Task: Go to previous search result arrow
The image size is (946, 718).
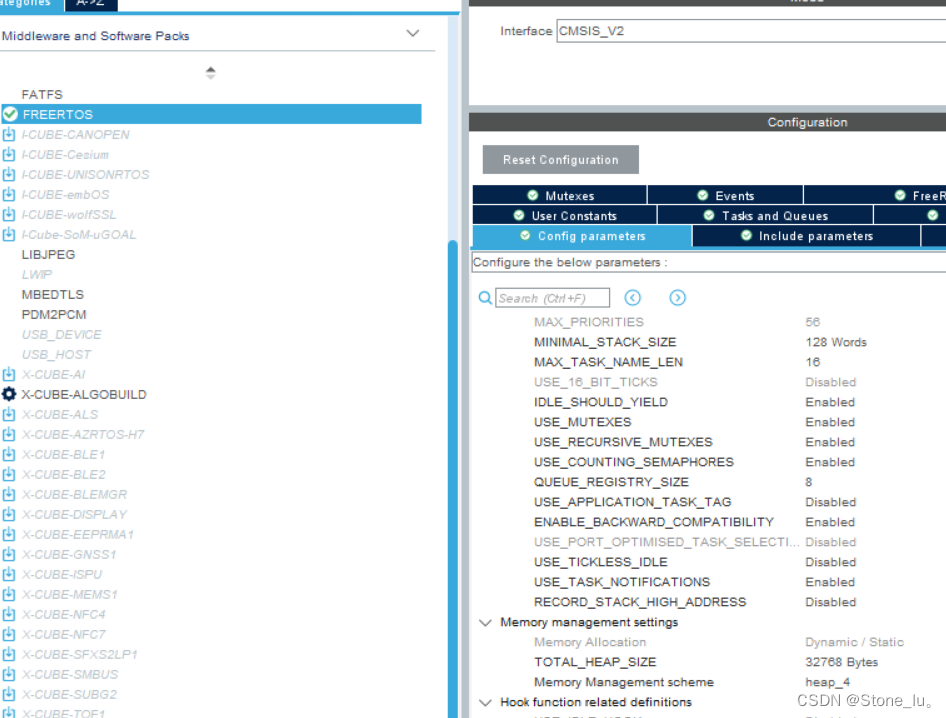Action: pyautogui.click(x=632, y=297)
